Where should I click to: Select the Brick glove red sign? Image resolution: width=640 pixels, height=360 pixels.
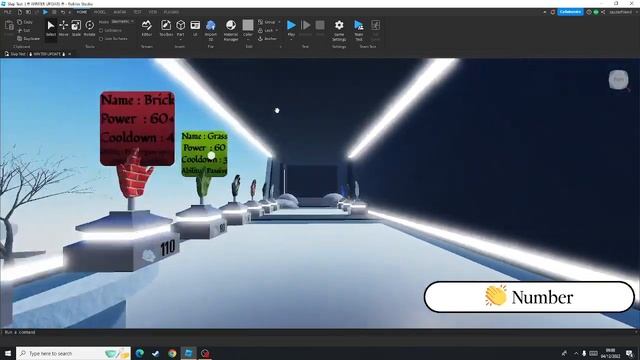tap(138, 128)
